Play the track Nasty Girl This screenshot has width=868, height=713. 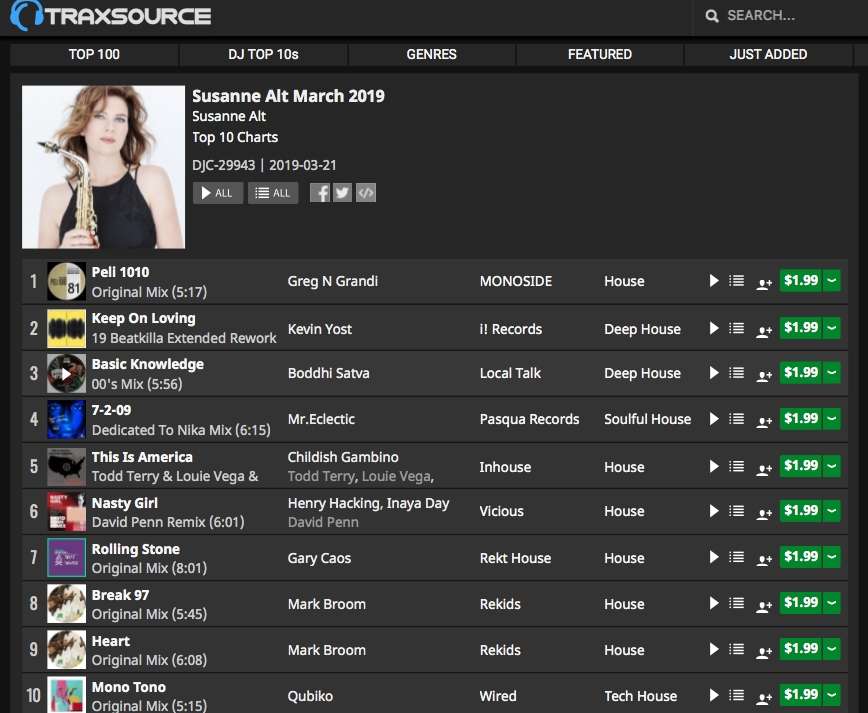[714, 510]
